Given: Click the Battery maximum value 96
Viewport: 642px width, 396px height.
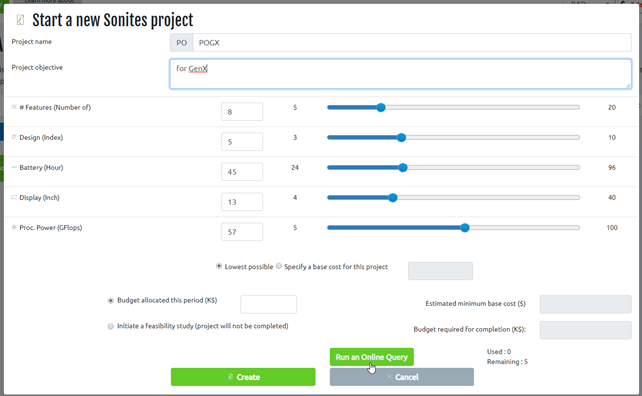Looking at the screenshot, I should pos(612,167).
